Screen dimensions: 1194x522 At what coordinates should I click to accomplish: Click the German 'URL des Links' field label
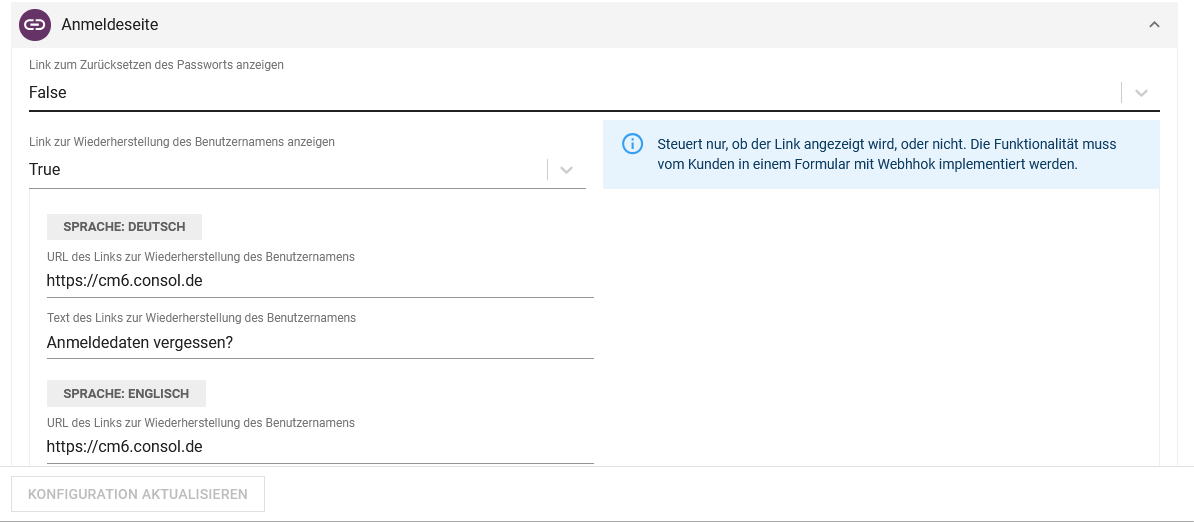[x=200, y=257]
